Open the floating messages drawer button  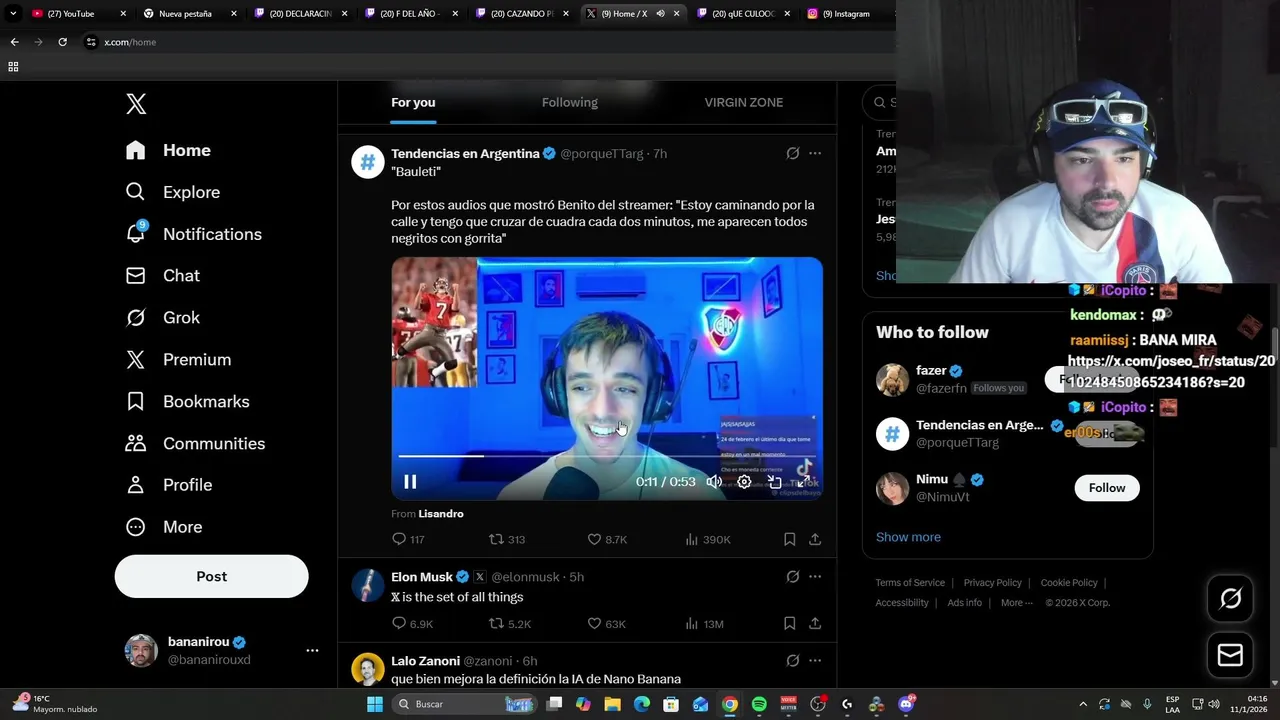click(x=1230, y=655)
